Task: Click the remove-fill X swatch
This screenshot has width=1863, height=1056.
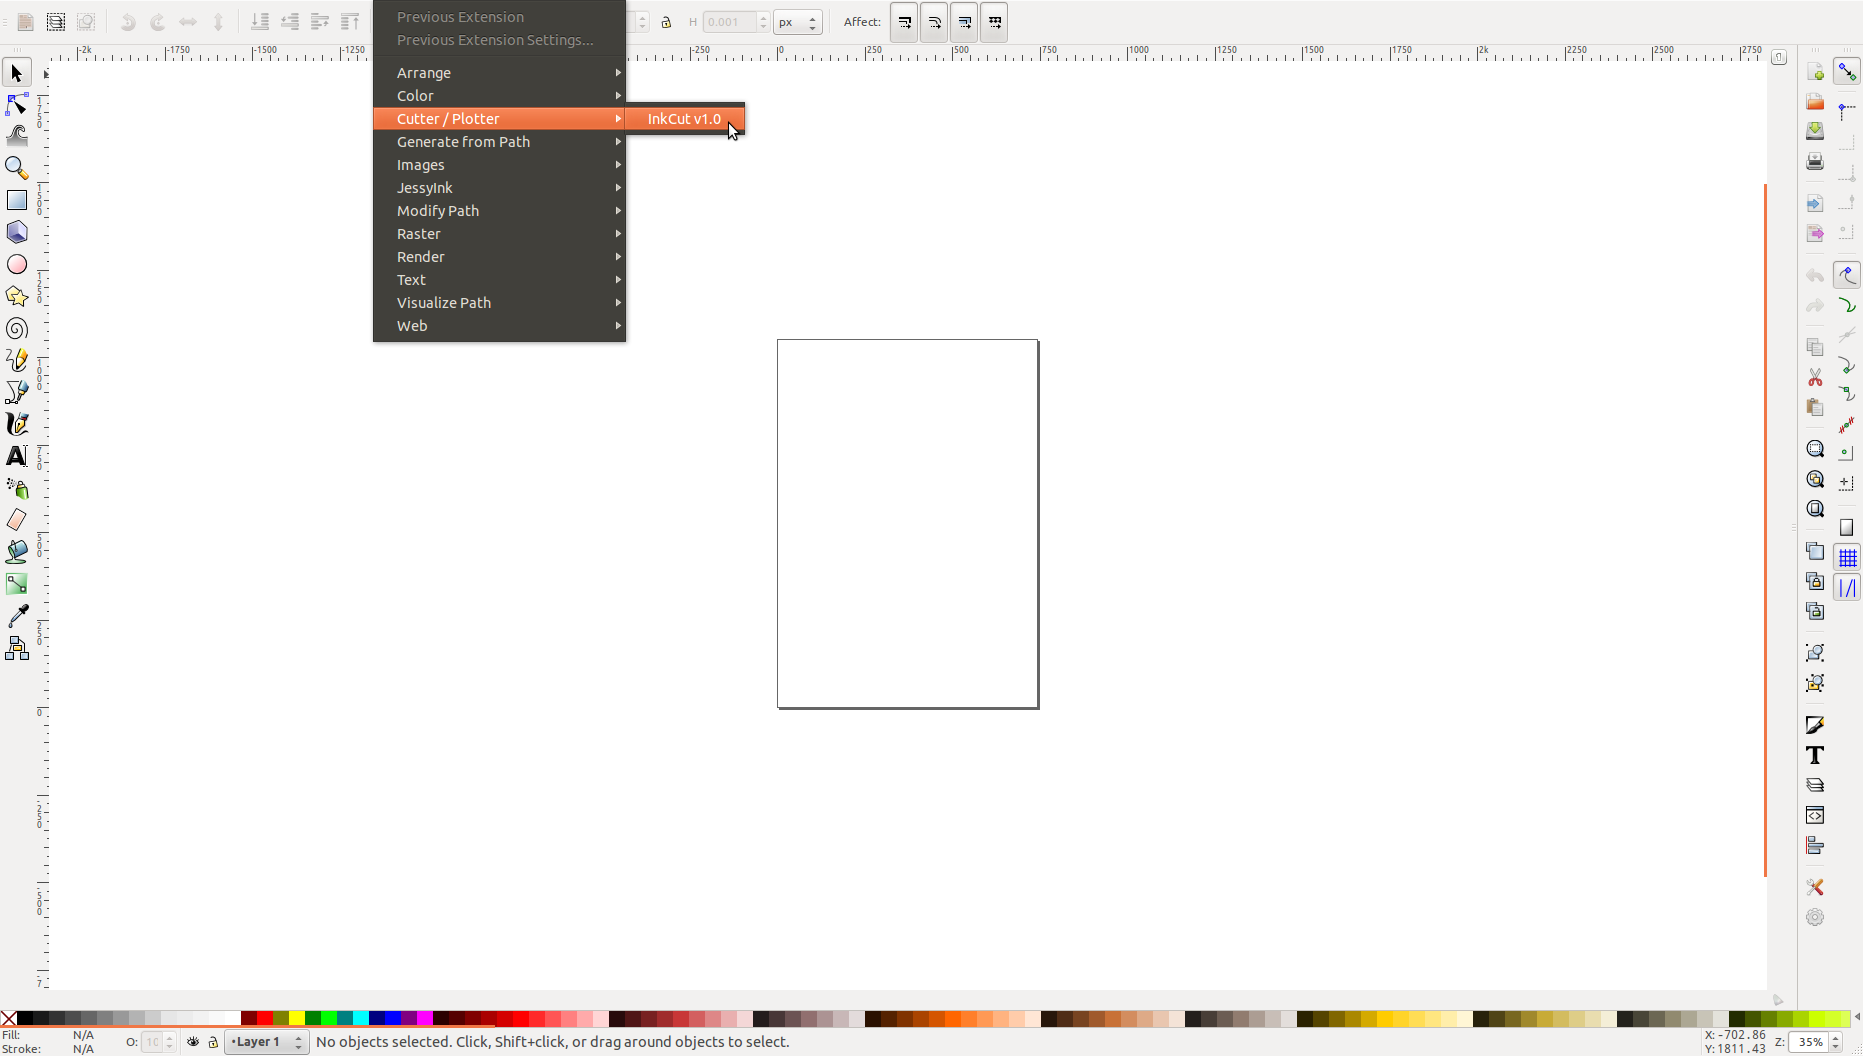Action: pyautogui.click(x=8, y=1019)
